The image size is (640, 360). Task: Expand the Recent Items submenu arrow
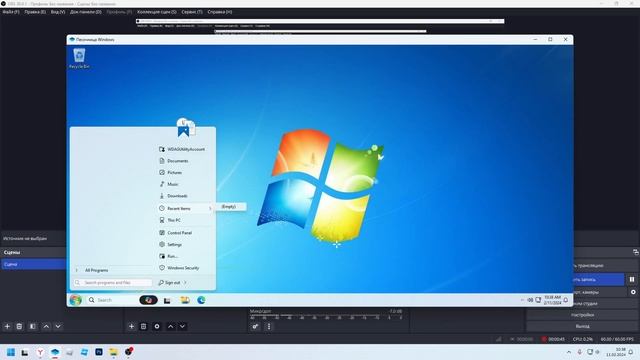pos(210,209)
